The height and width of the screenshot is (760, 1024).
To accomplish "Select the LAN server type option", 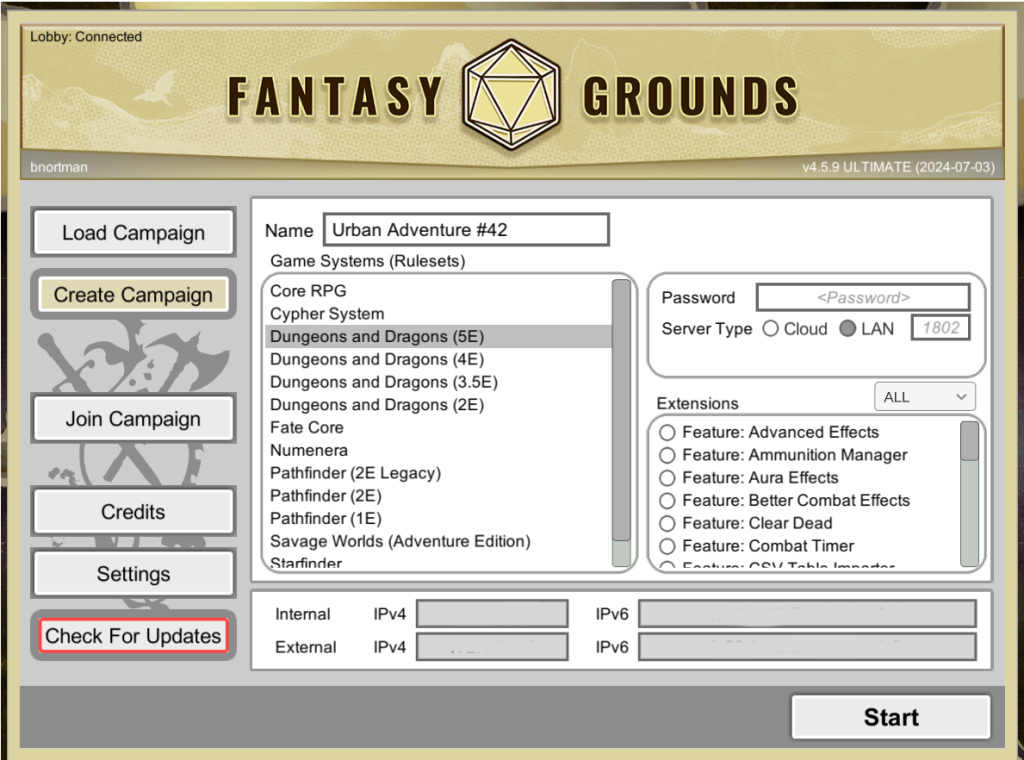I will [848, 329].
